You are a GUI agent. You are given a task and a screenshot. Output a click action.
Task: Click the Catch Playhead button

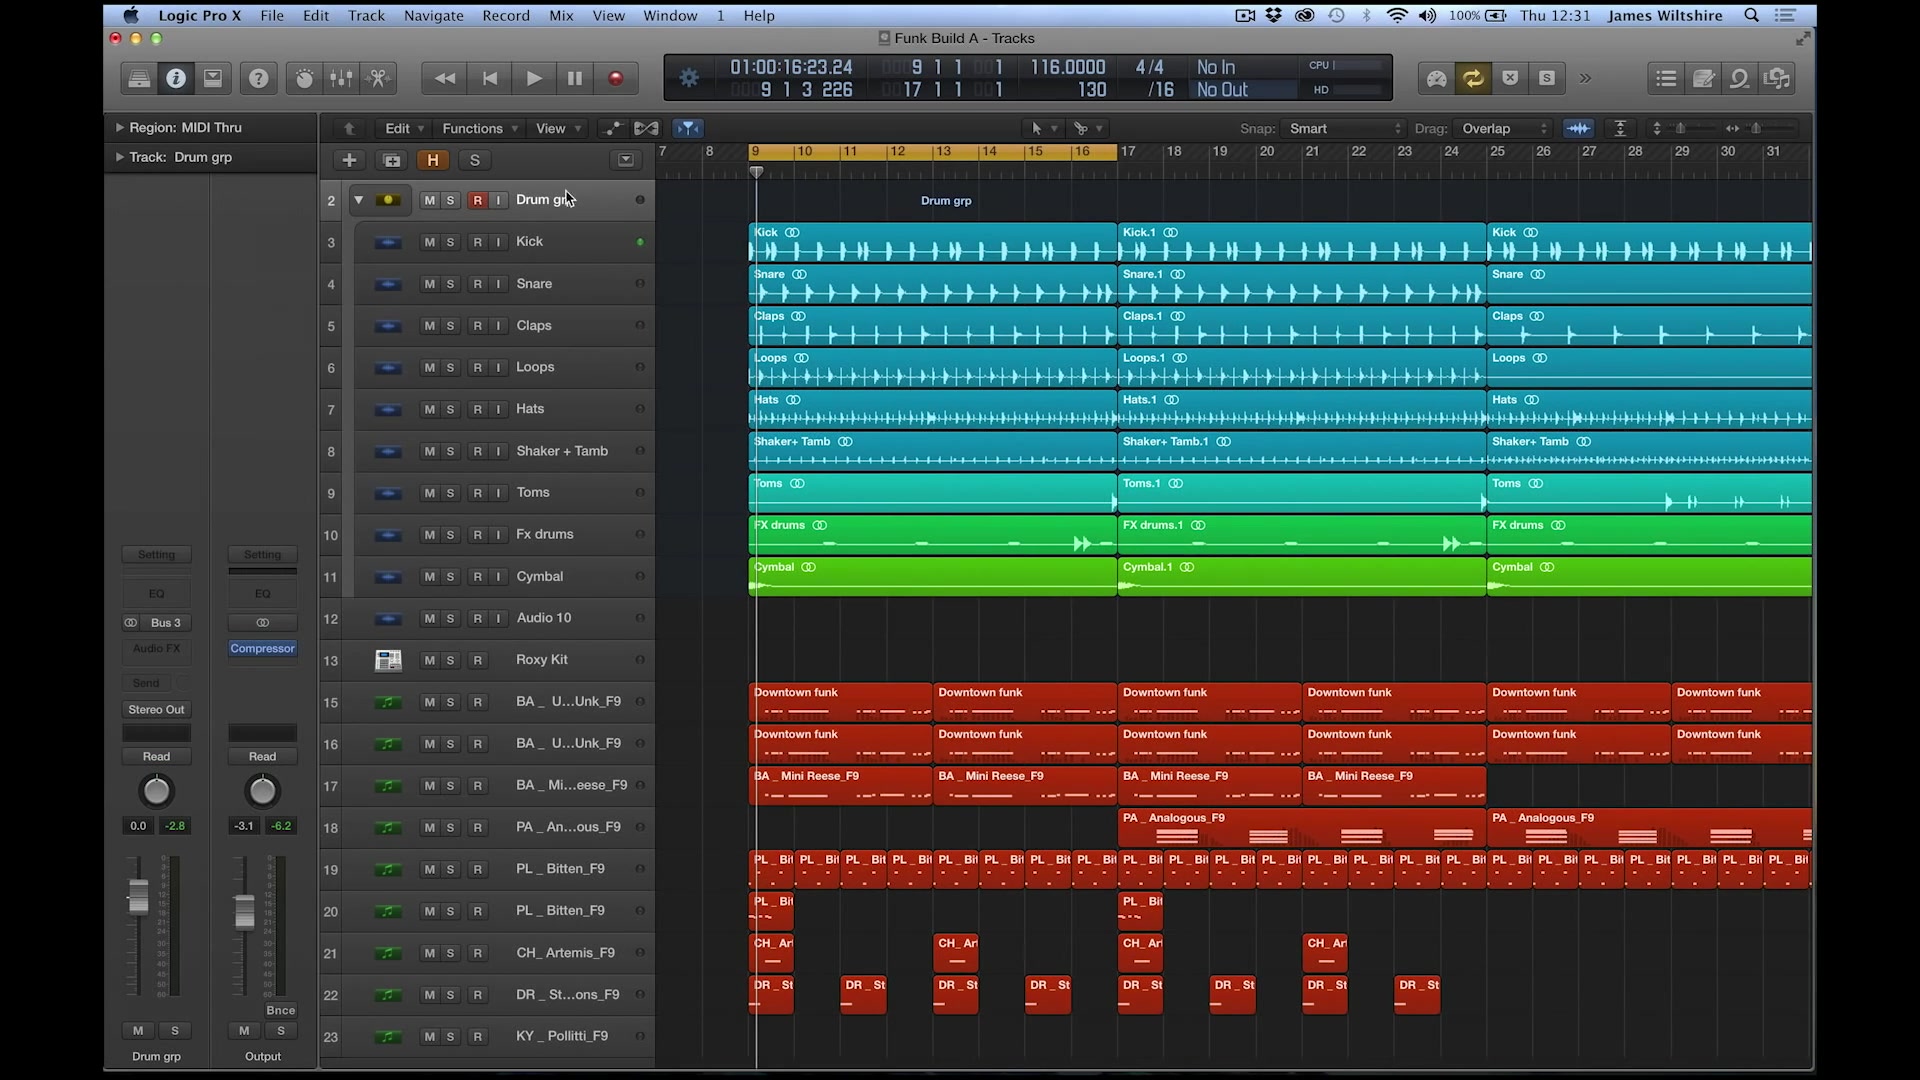[x=688, y=128]
